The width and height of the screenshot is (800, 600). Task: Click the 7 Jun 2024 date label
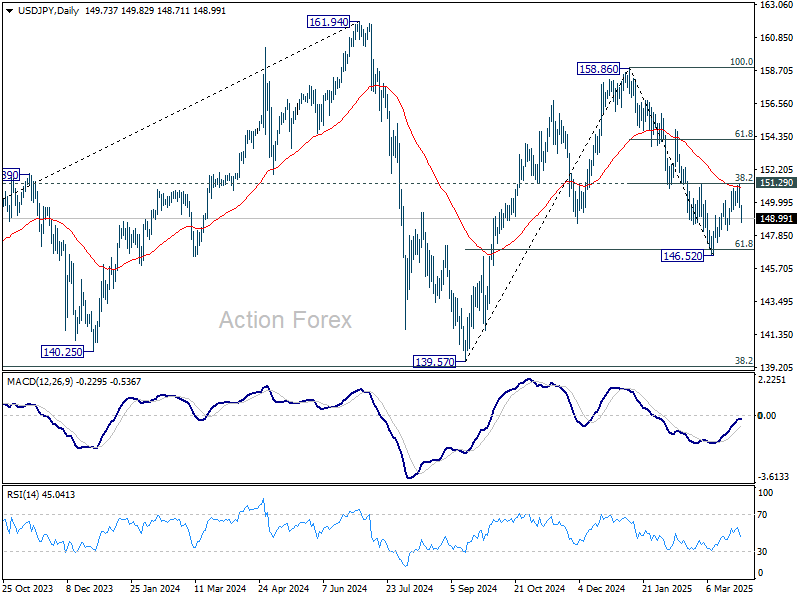point(345,588)
